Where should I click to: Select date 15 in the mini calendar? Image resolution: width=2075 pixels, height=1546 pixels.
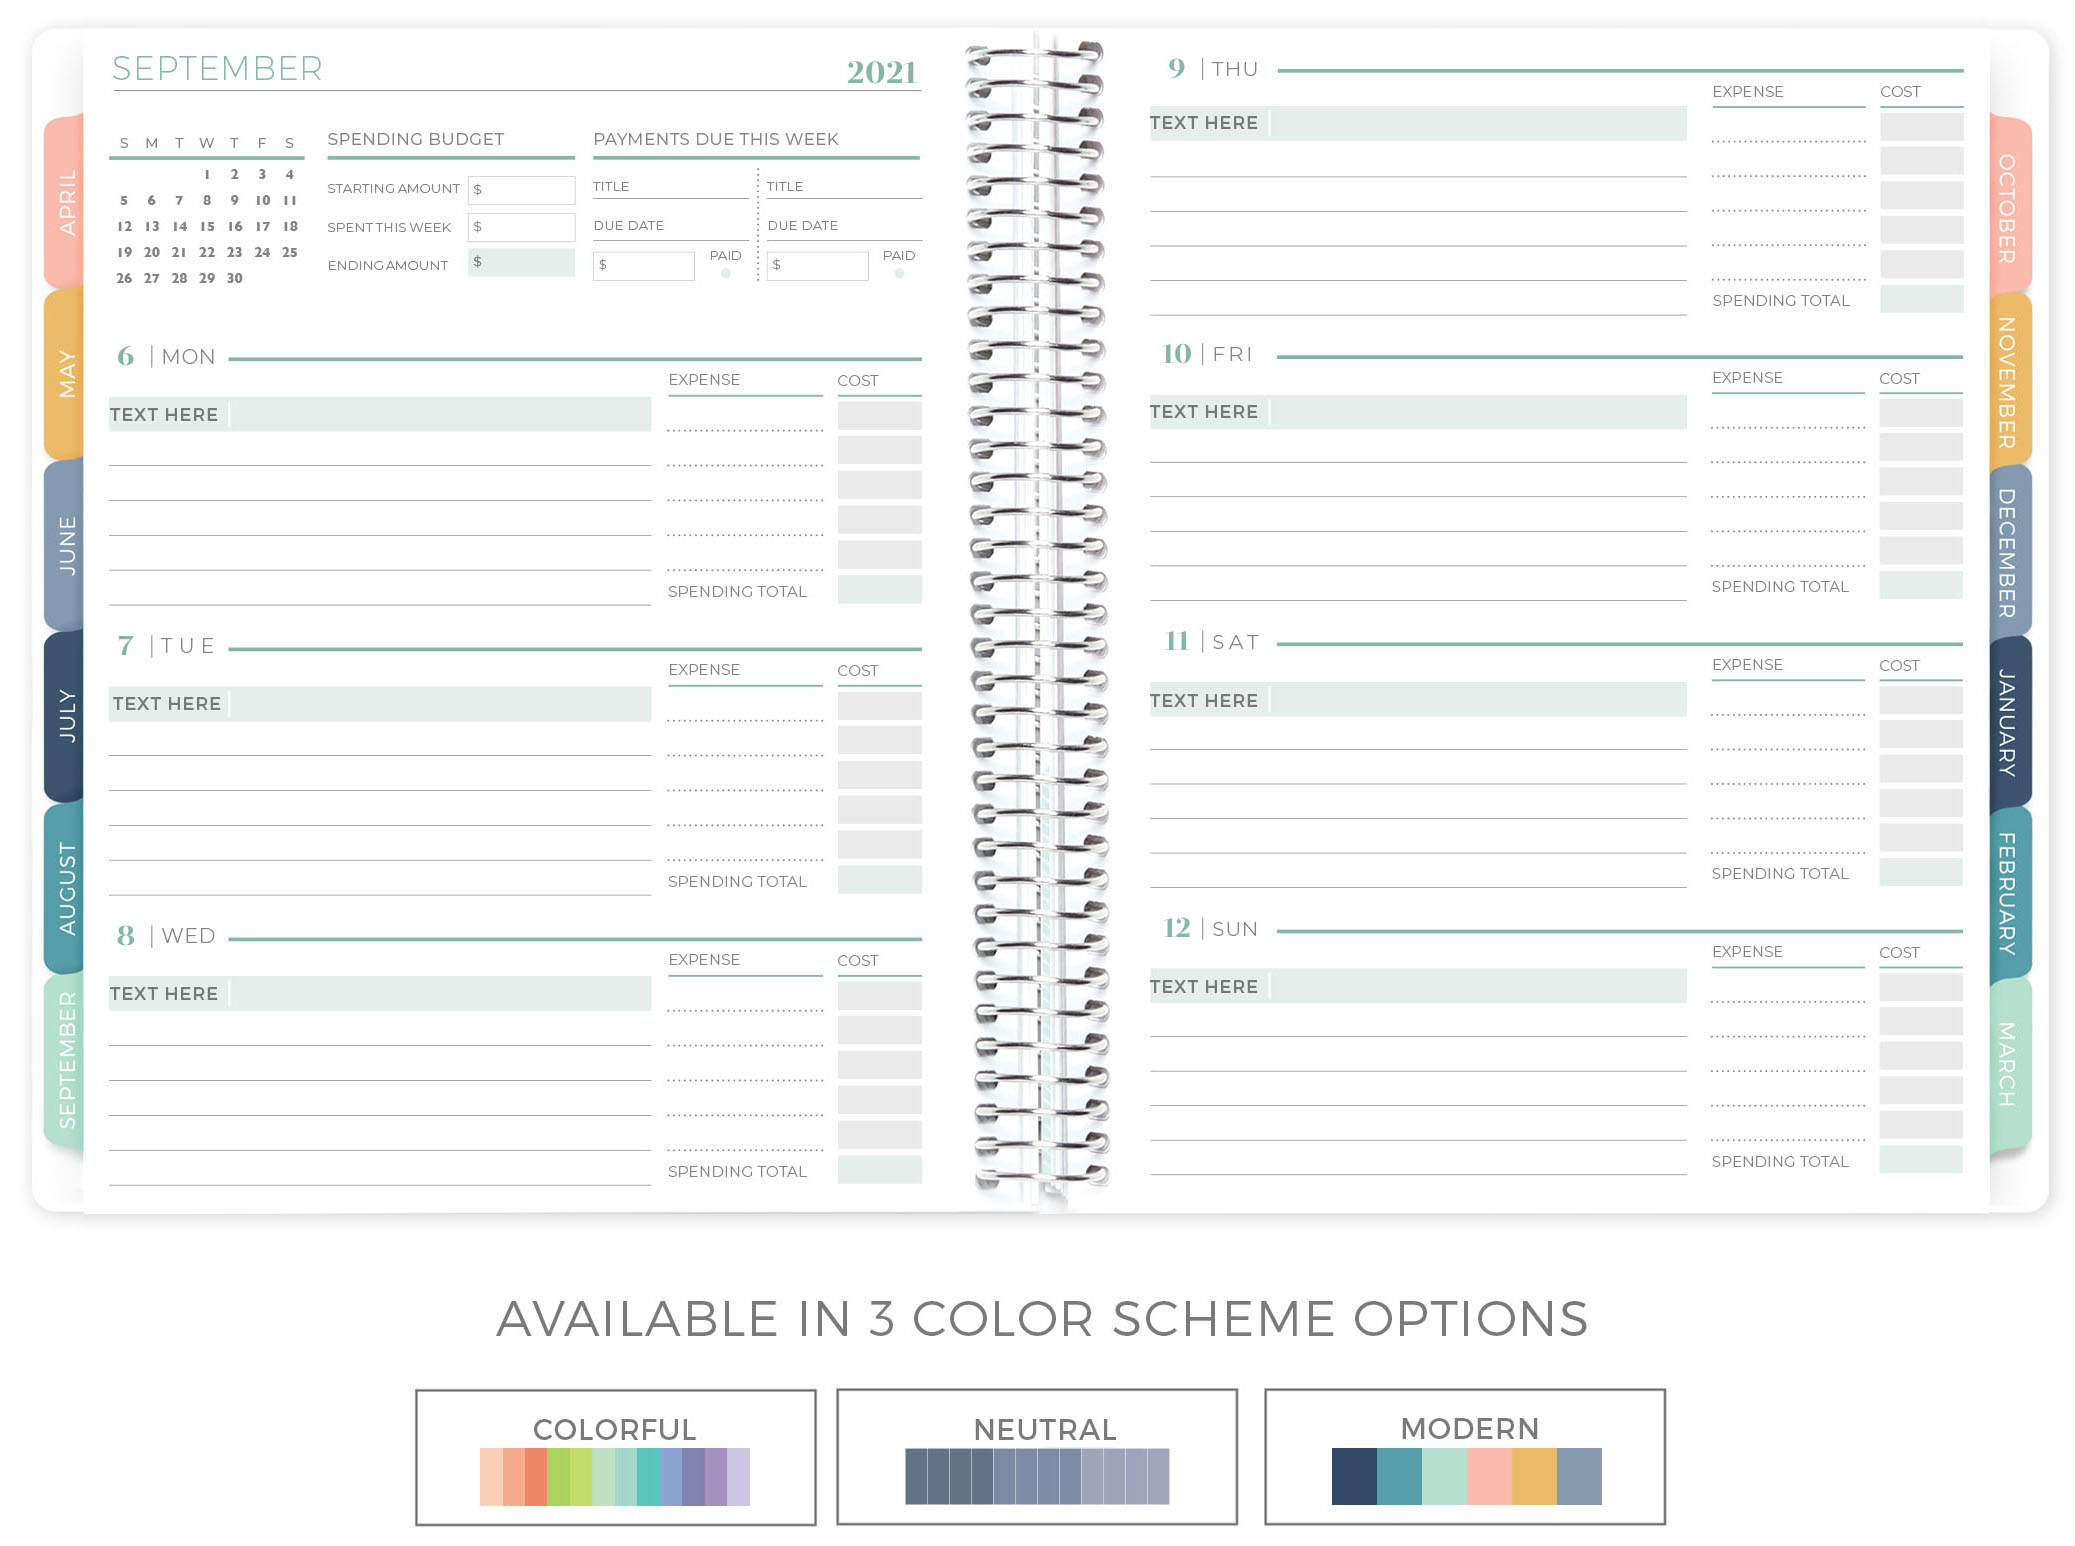tap(207, 226)
